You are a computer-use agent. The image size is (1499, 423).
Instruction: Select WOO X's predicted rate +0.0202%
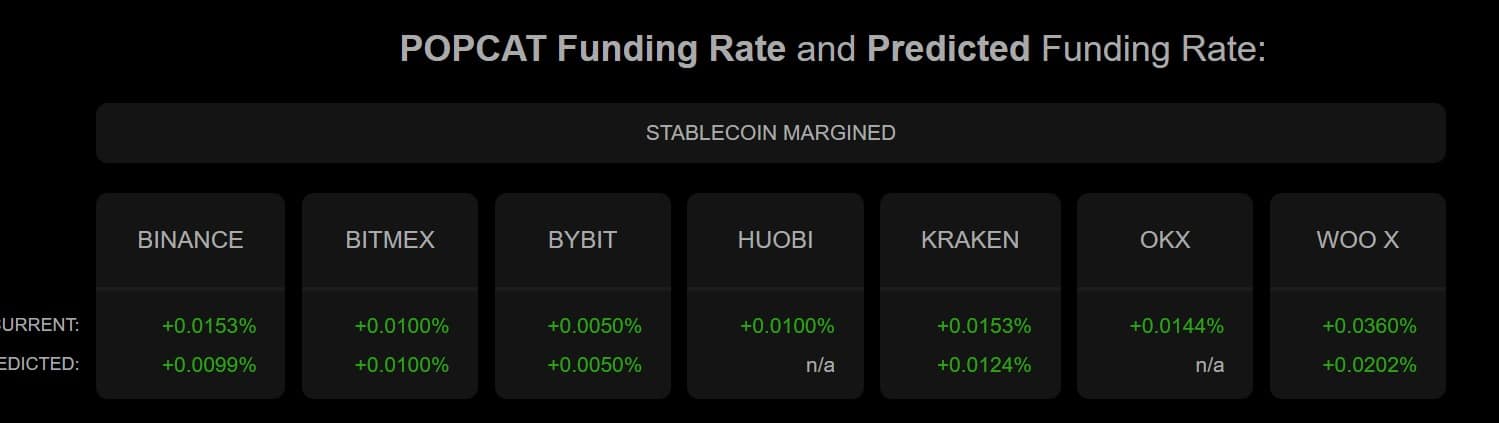click(x=1369, y=365)
